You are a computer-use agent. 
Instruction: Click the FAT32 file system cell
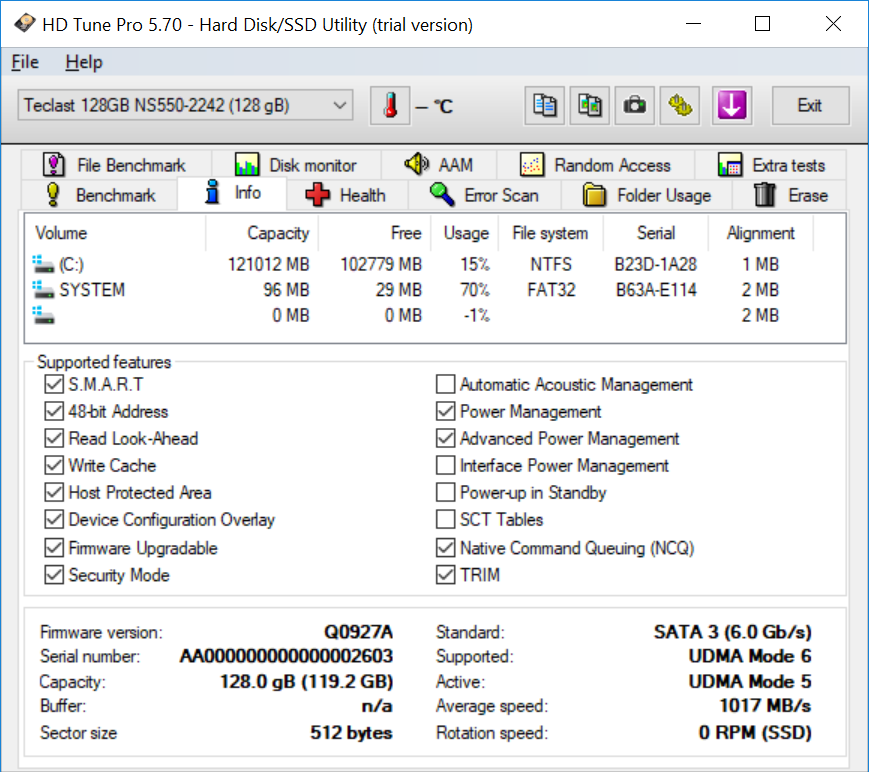click(x=551, y=290)
